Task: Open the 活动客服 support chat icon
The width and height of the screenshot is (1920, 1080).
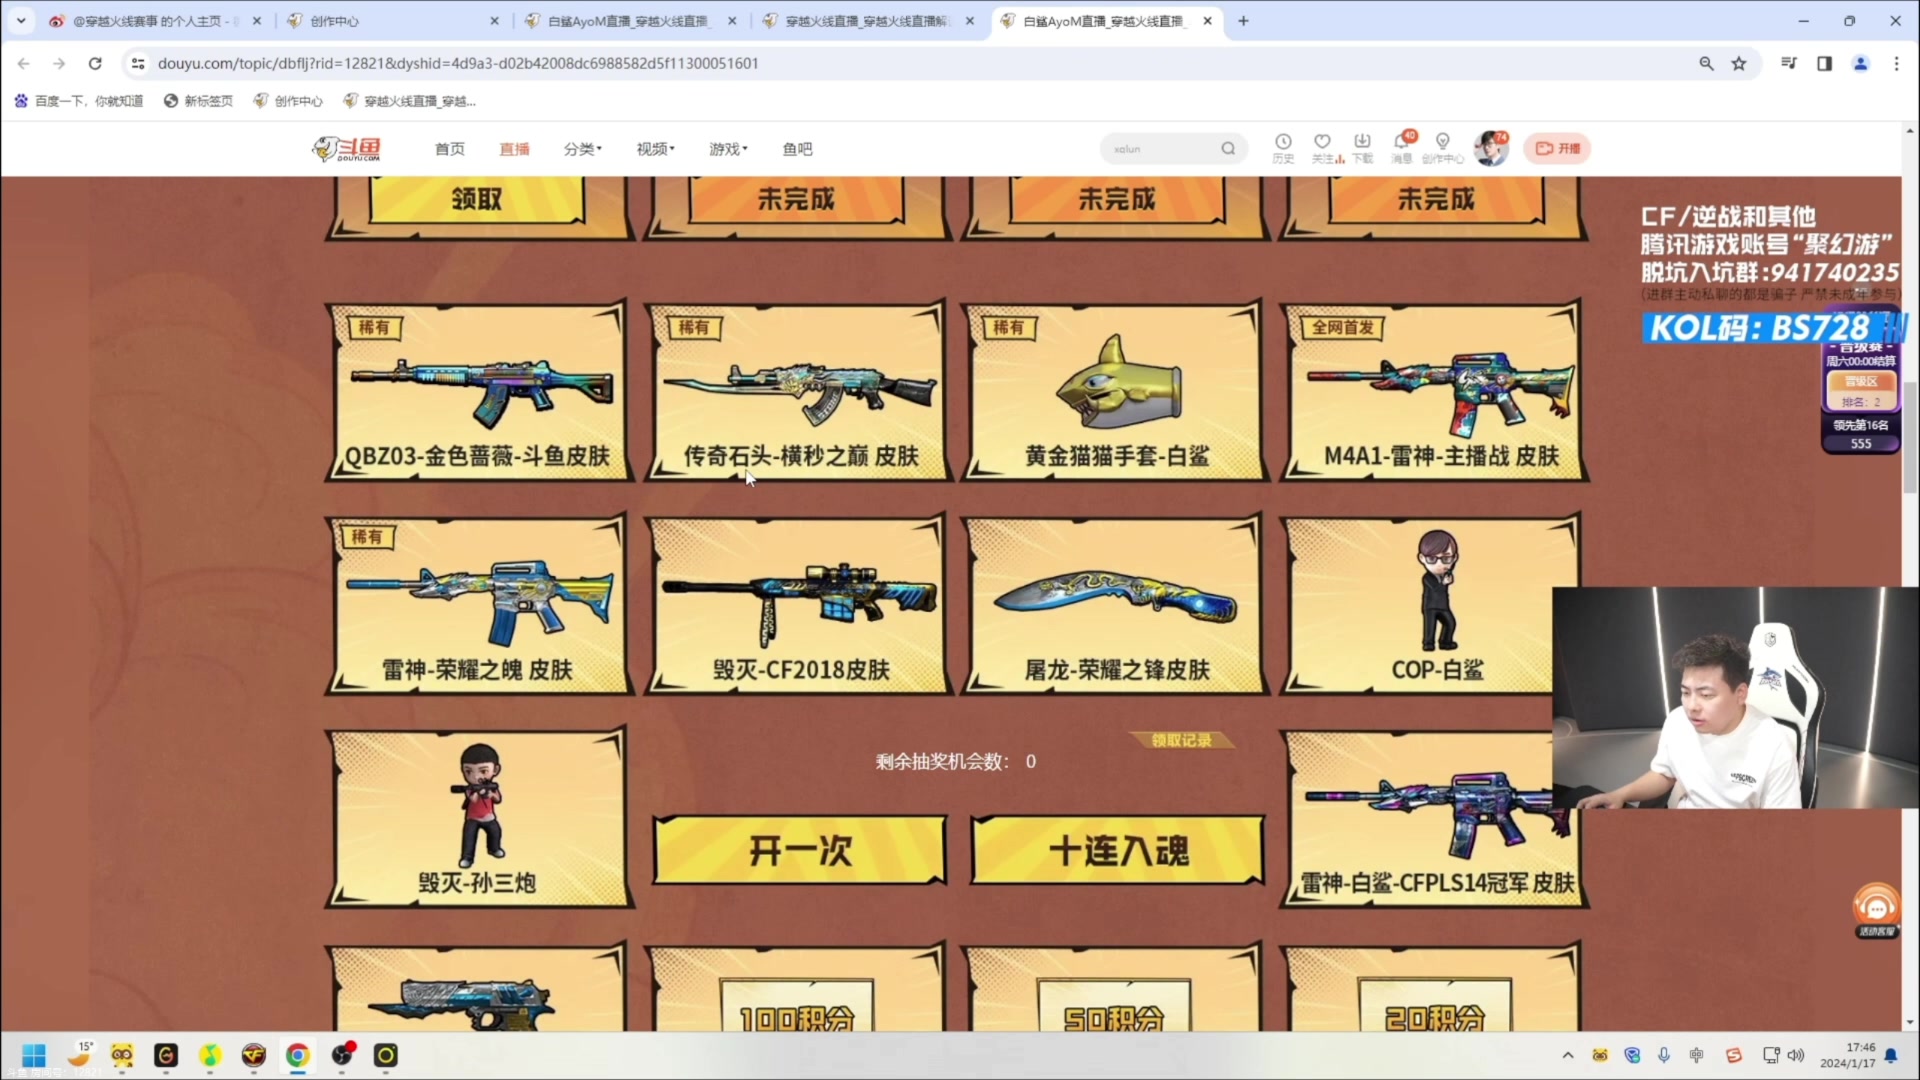Action: pyautogui.click(x=1876, y=908)
